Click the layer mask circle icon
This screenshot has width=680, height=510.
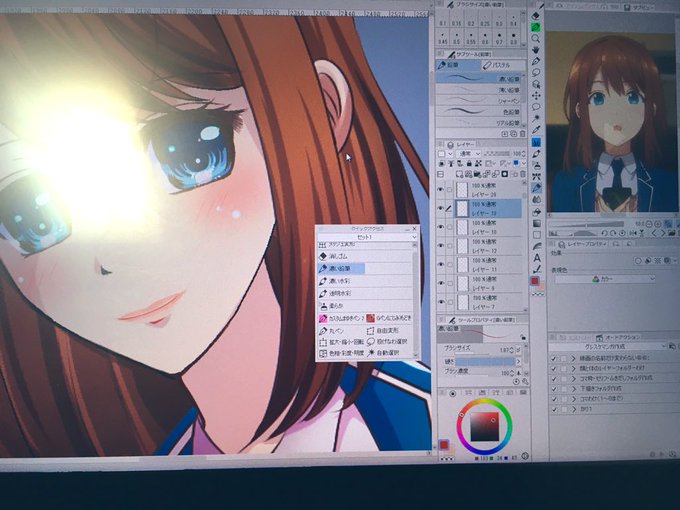pos(504,174)
